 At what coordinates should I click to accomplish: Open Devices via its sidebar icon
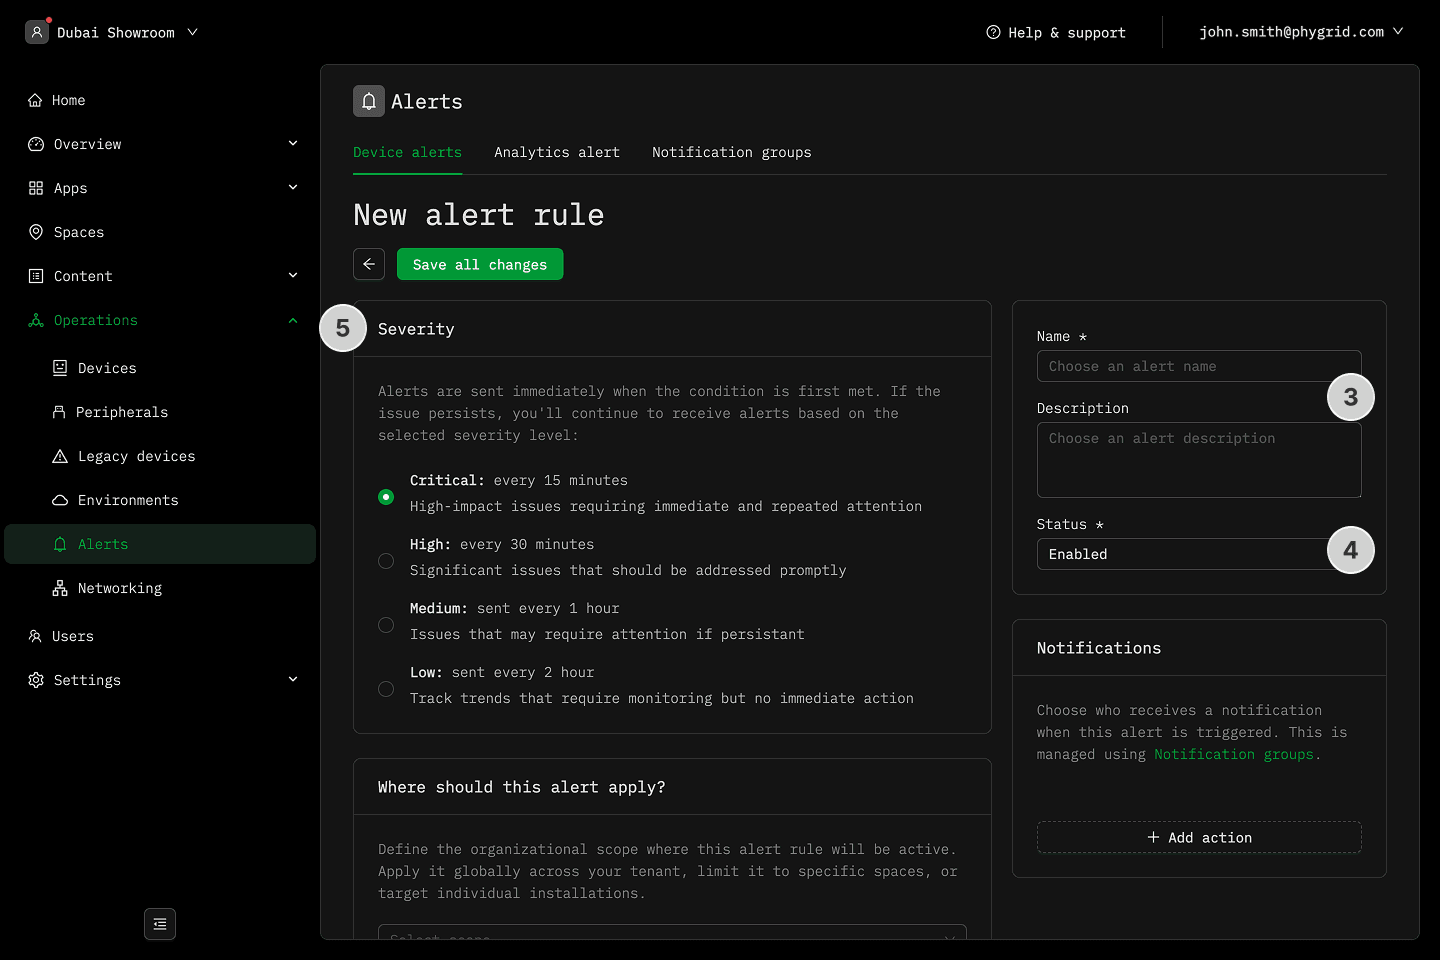click(x=60, y=368)
